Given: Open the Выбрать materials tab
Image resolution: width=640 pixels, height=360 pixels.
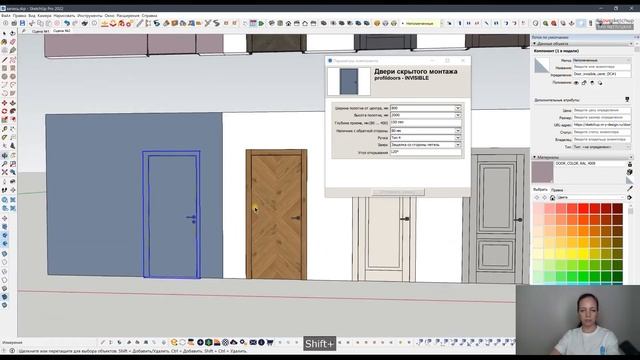Looking at the screenshot, I should pyautogui.click(x=540, y=190).
